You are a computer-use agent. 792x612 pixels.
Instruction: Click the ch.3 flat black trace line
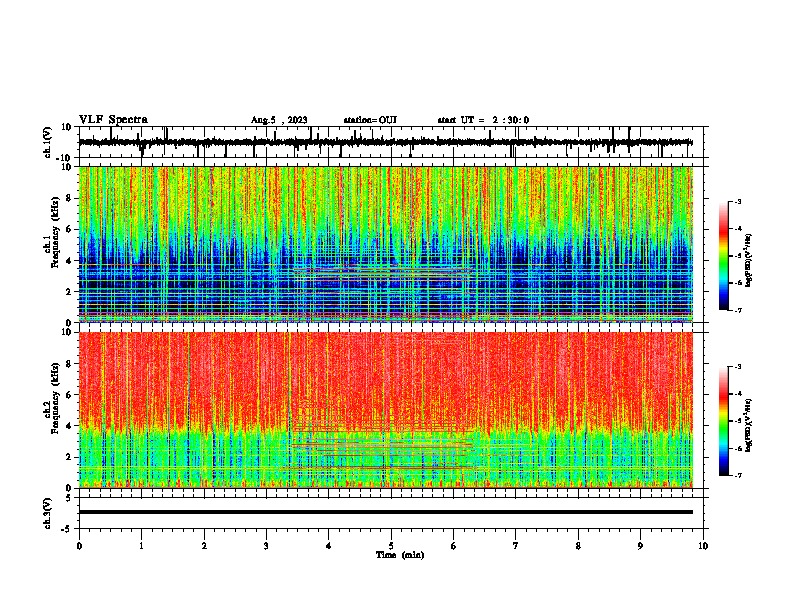tap(386, 512)
